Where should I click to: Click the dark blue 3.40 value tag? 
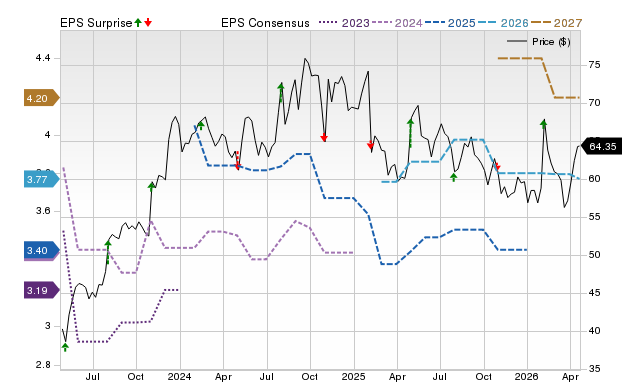[x=41, y=251]
